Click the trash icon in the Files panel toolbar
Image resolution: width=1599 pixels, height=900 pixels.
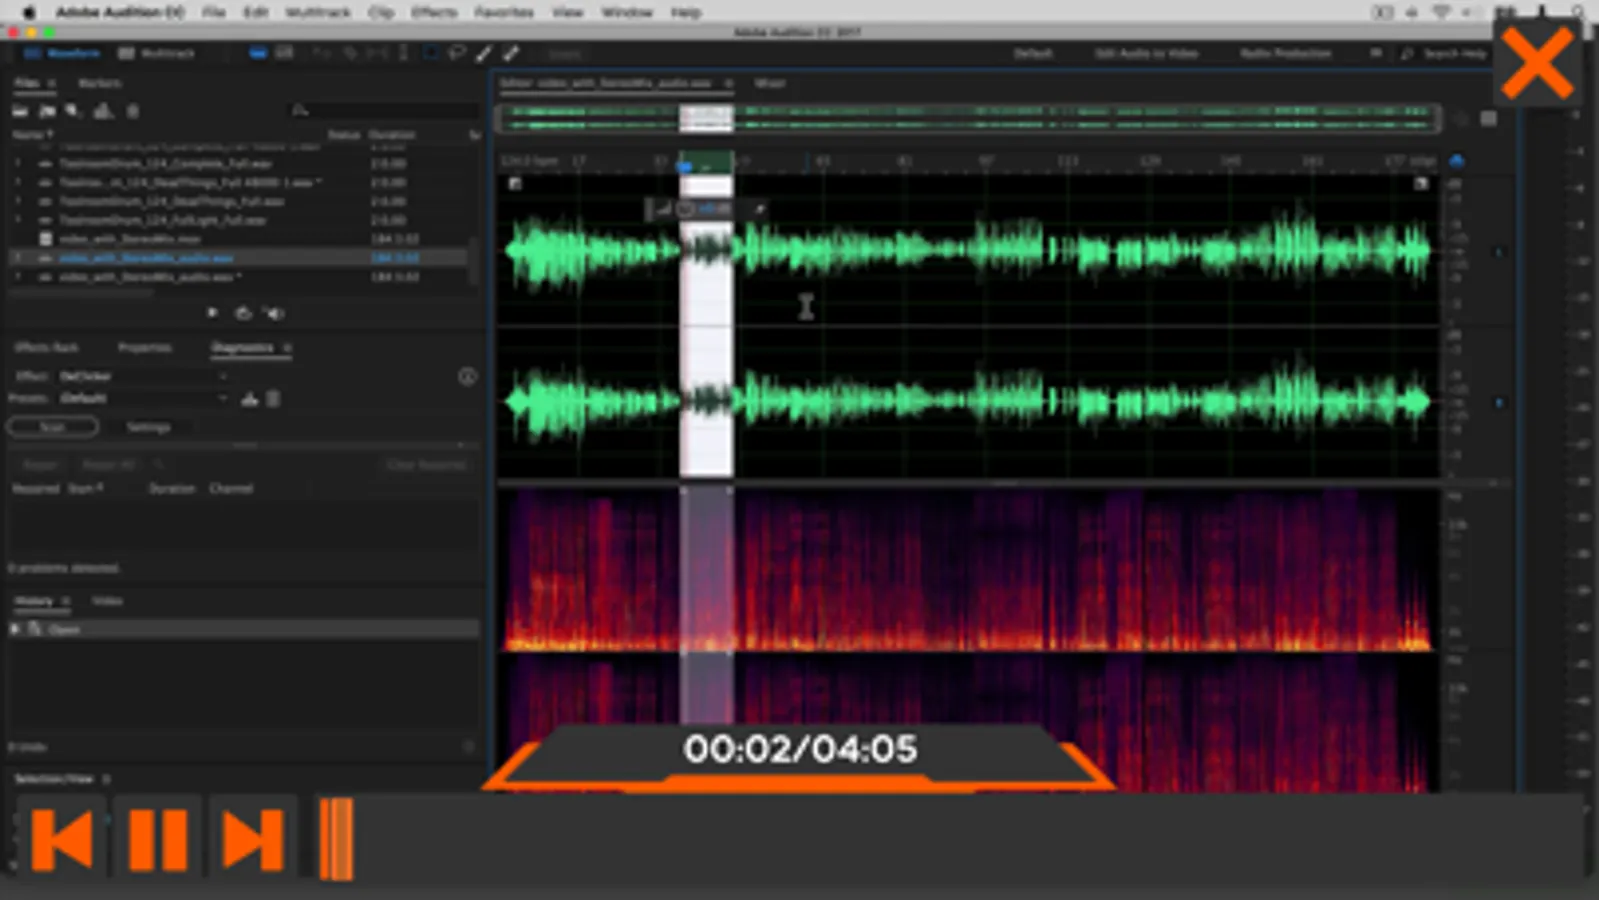click(x=133, y=111)
